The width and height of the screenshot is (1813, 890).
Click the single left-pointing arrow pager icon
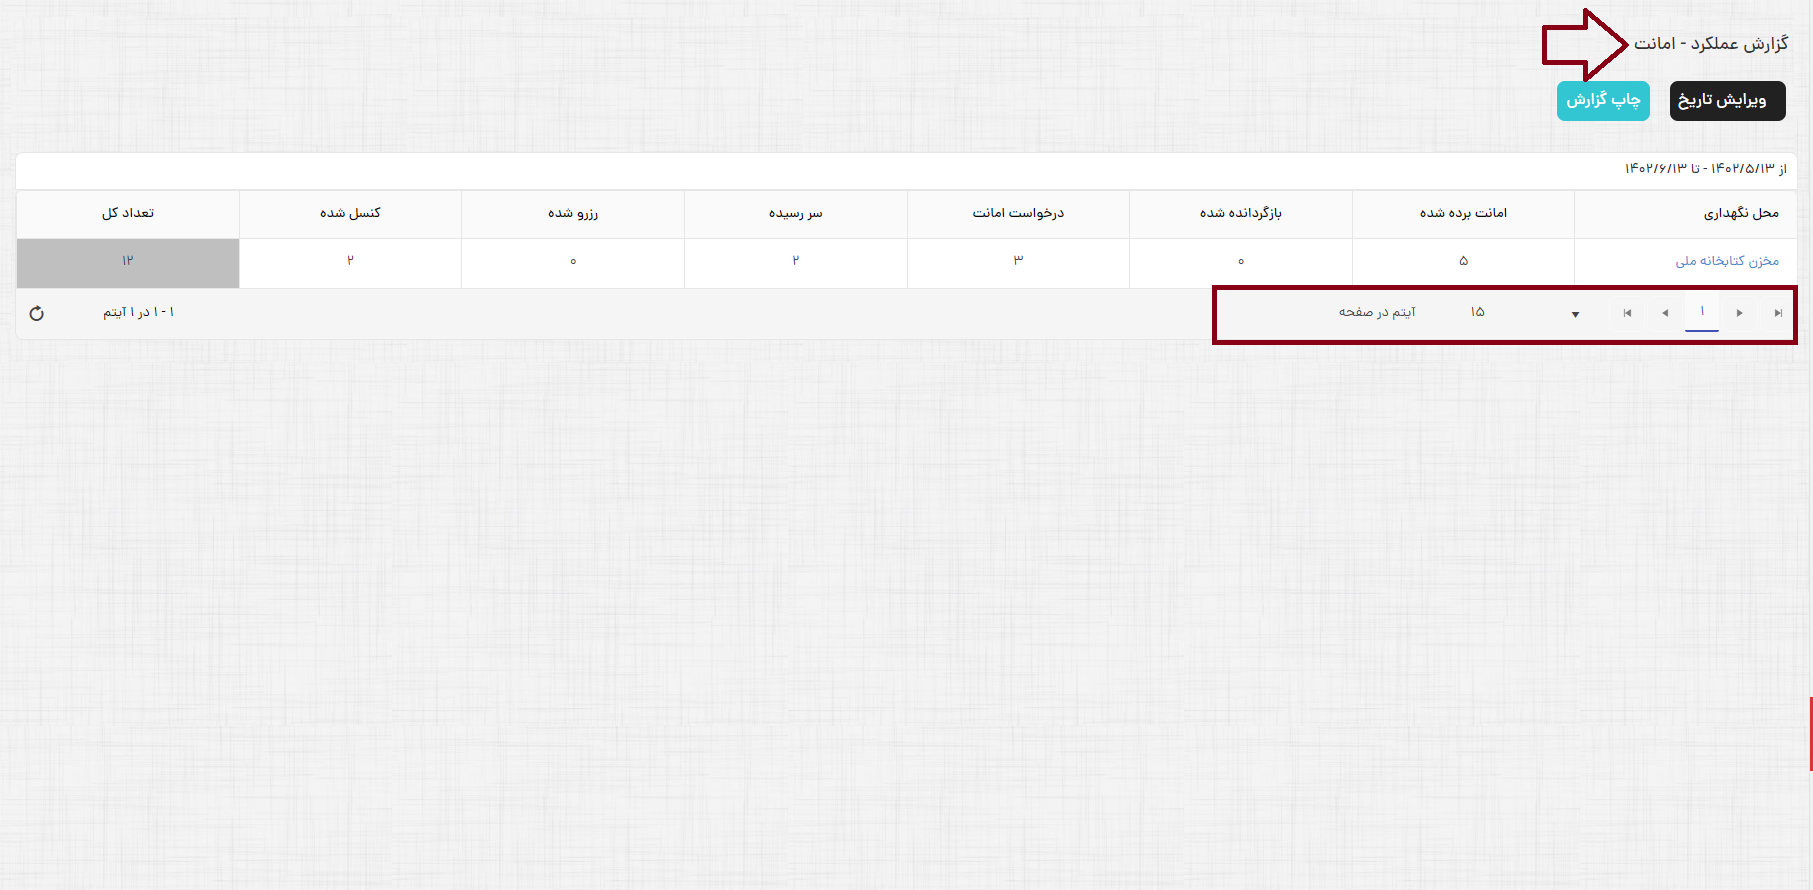click(1665, 313)
